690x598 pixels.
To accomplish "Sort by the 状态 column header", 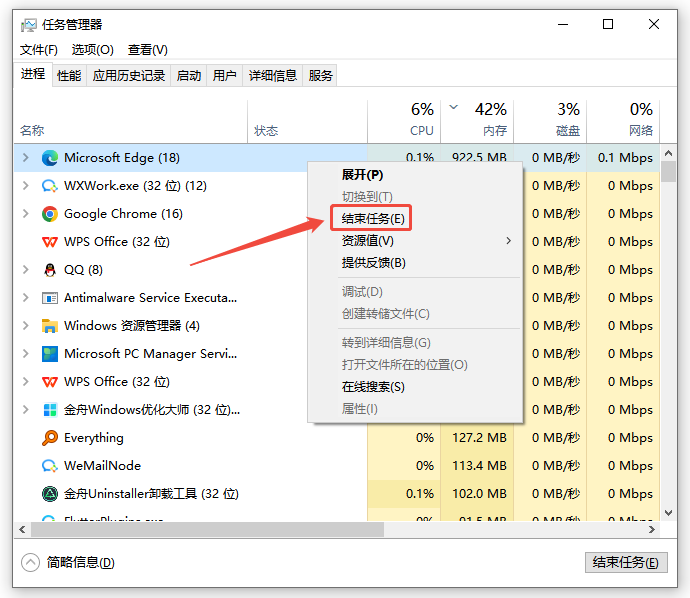I will (307, 122).
